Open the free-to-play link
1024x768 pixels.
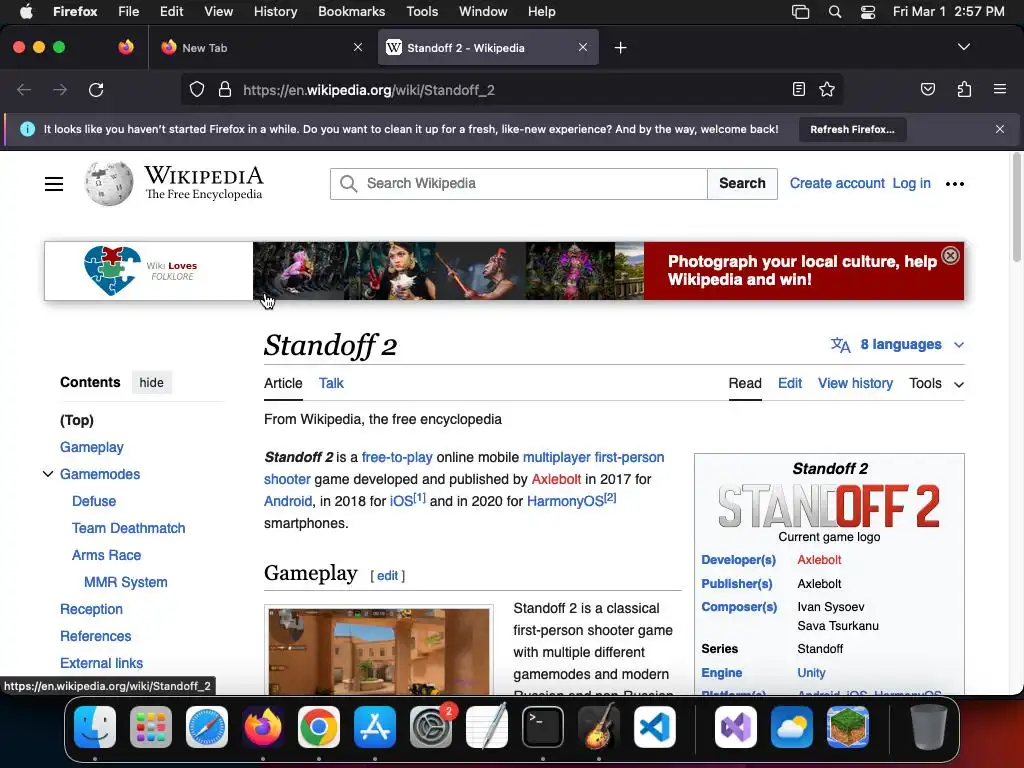click(x=397, y=457)
